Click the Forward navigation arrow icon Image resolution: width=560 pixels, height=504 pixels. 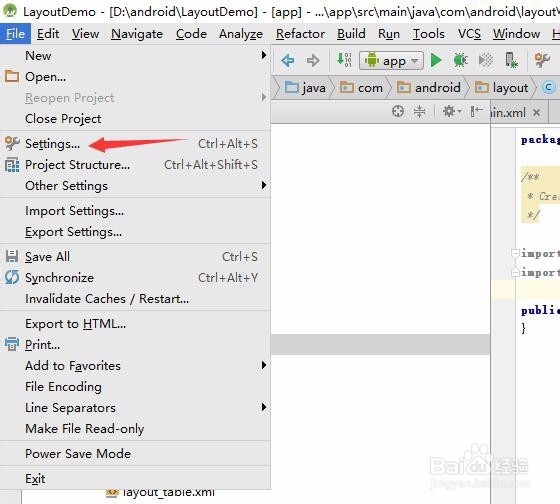tap(313, 60)
